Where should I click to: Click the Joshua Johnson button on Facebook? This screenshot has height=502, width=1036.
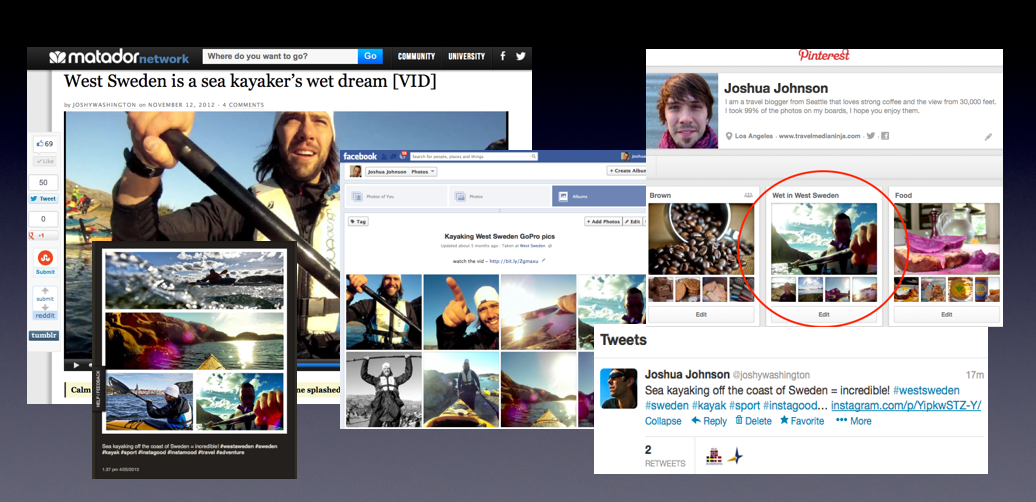(x=385, y=171)
